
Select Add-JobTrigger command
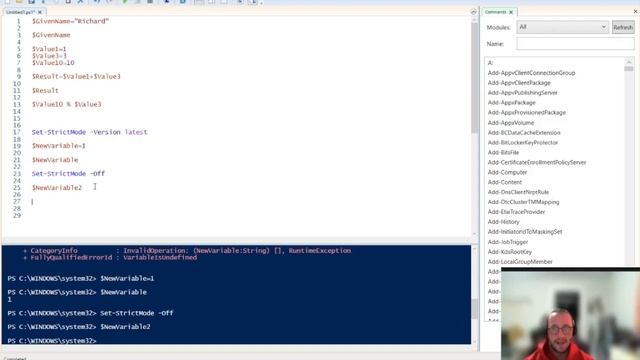coord(508,242)
